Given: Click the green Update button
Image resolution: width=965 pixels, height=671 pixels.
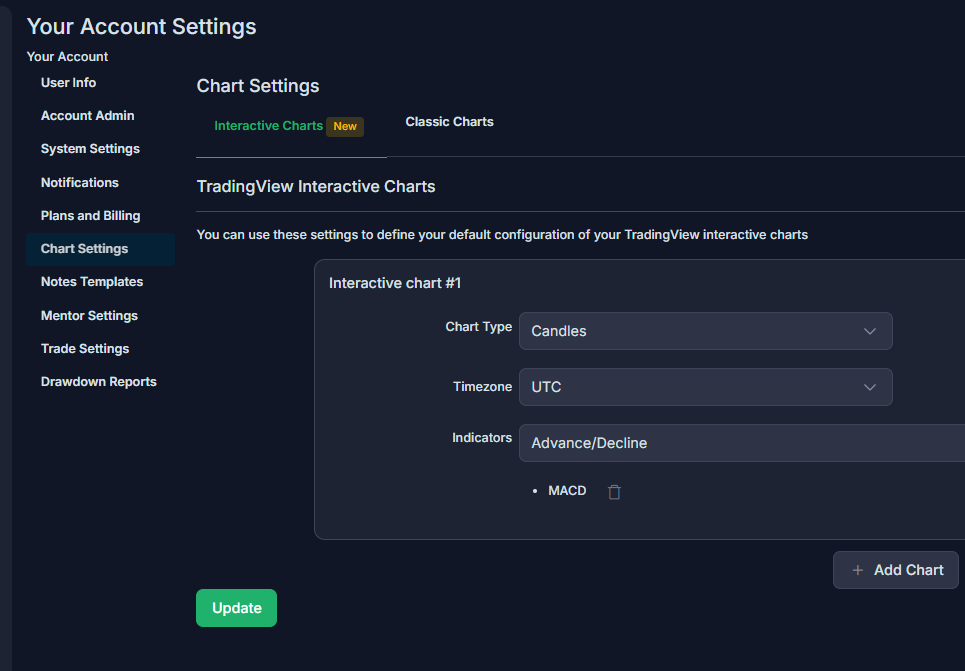Looking at the screenshot, I should pyautogui.click(x=236, y=608).
